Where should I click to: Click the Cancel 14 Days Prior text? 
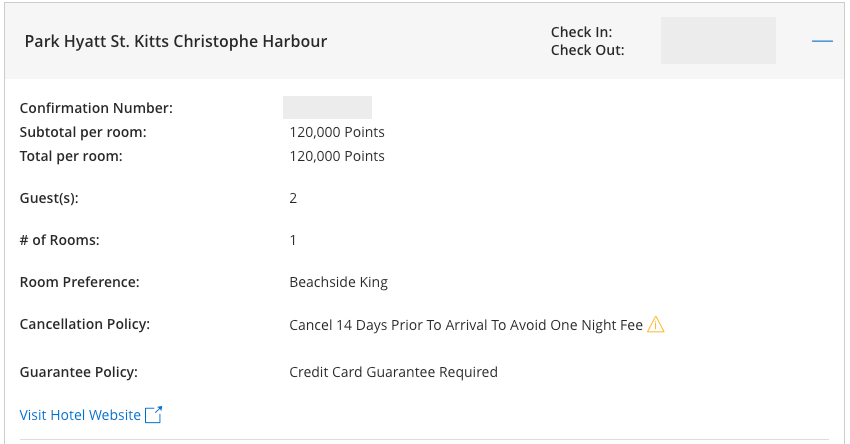(465, 325)
